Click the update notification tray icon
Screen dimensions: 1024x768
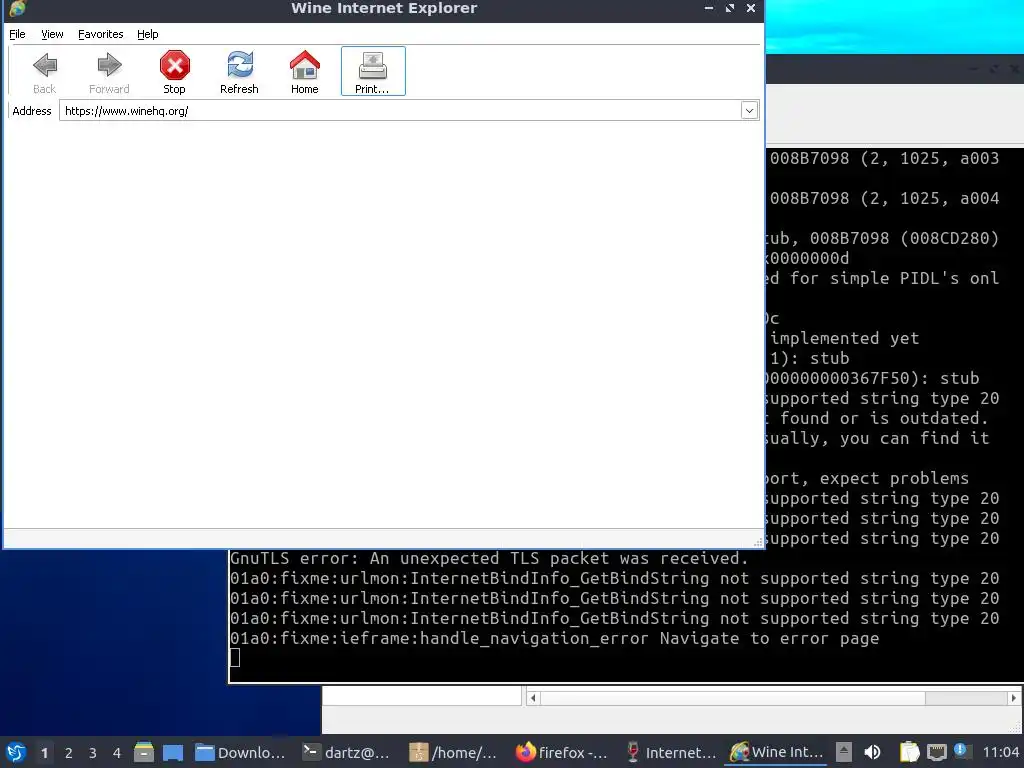[960, 750]
